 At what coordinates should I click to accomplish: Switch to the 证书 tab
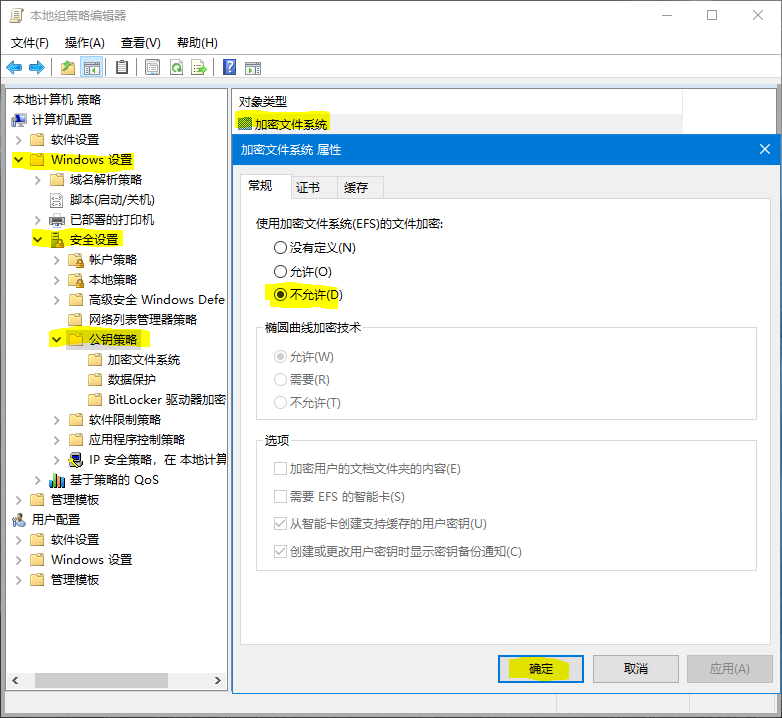[x=308, y=188]
